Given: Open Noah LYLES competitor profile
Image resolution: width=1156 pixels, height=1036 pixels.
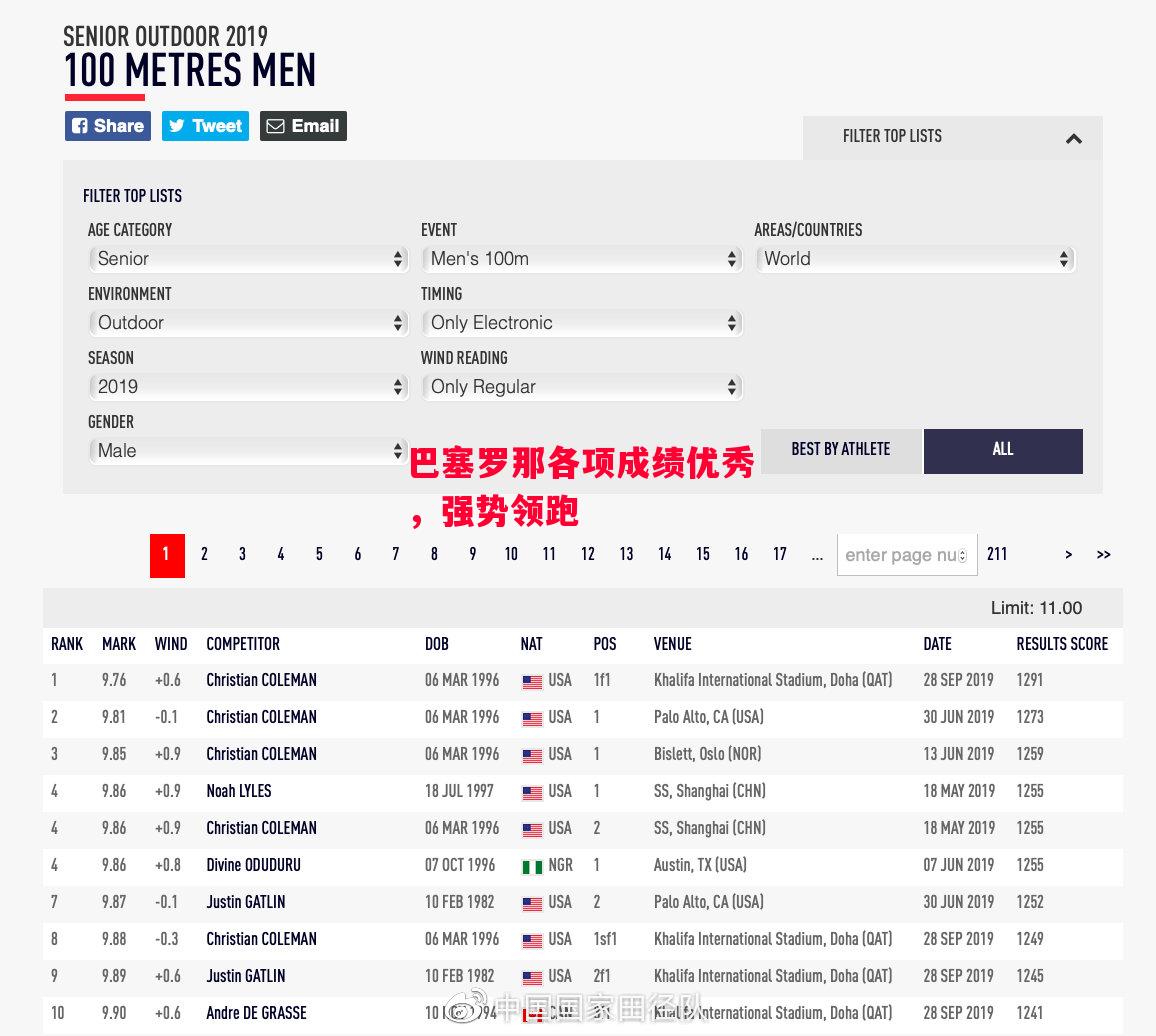Looking at the screenshot, I should click(x=239, y=791).
